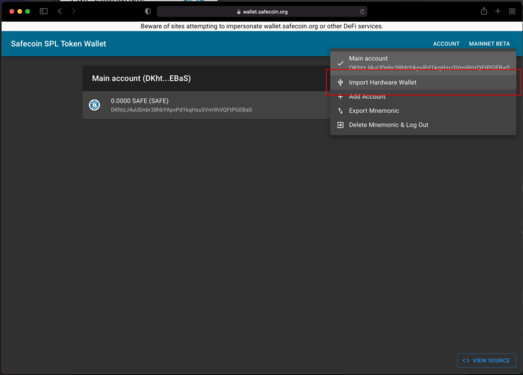Select Delete Mnemonic & Log Out
The image size is (523, 375).
tap(423, 125)
